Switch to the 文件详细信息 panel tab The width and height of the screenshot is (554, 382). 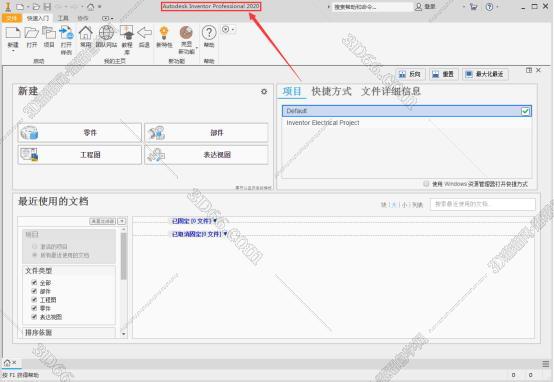coord(391,92)
